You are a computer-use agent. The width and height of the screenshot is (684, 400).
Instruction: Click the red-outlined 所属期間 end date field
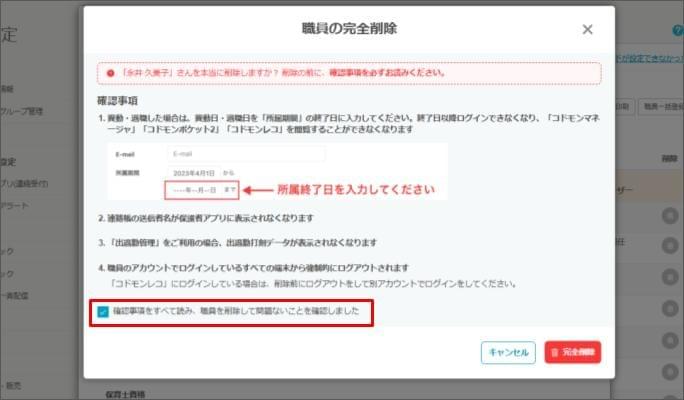(203, 189)
